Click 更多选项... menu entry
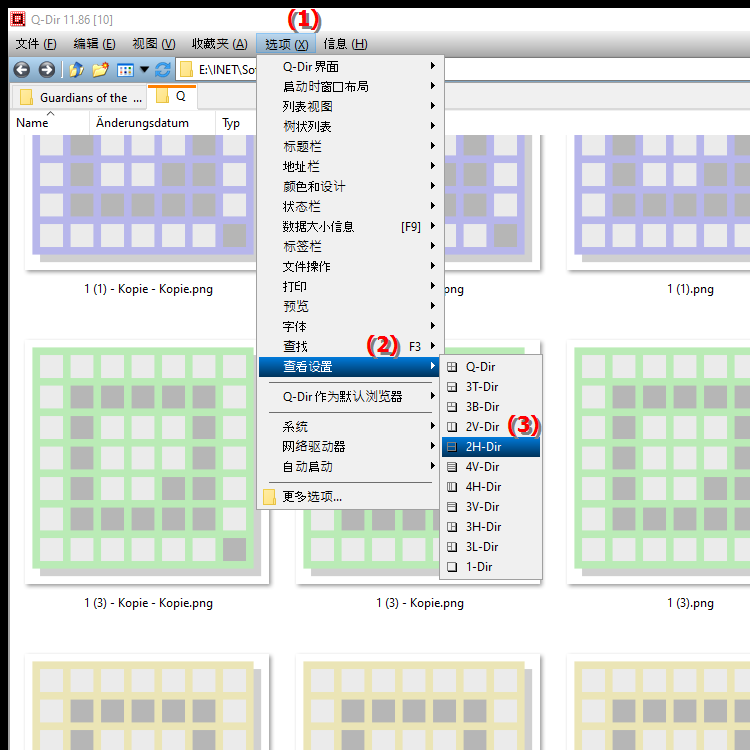750x750 pixels. [x=350, y=497]
